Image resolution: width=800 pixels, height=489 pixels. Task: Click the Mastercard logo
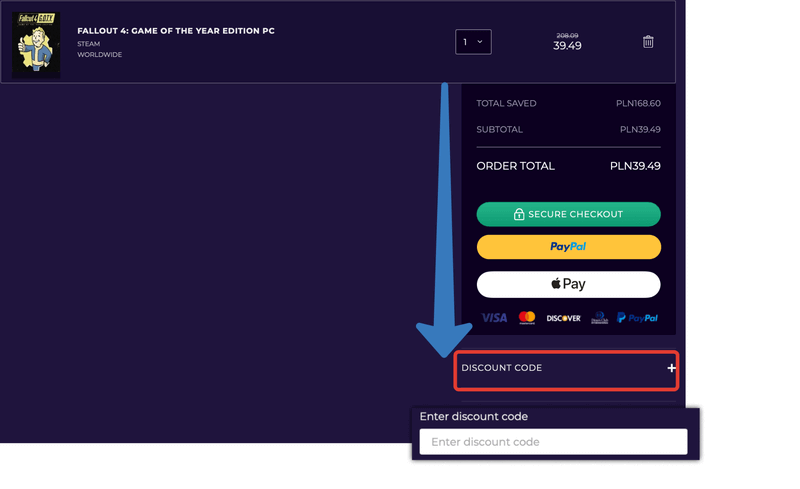[527, 318]
